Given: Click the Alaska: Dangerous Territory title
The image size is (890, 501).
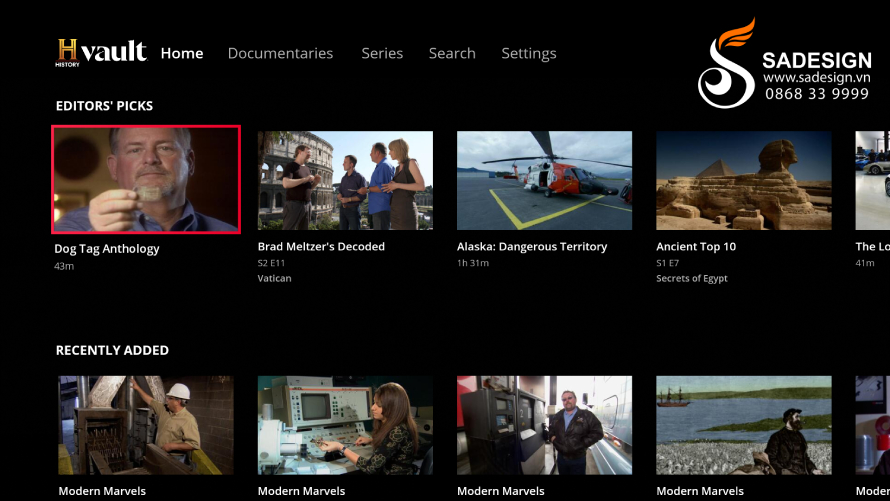Looking at the screenshot, I should coord(532,247).
